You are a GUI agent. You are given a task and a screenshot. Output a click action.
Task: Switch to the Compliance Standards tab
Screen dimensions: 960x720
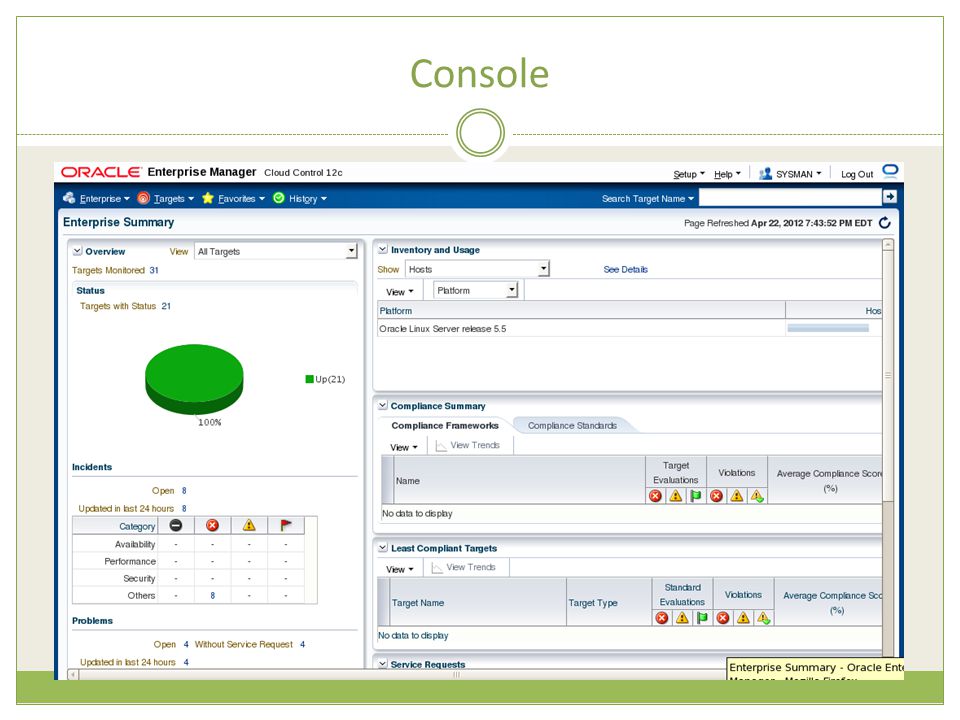[x=572, y=426]
